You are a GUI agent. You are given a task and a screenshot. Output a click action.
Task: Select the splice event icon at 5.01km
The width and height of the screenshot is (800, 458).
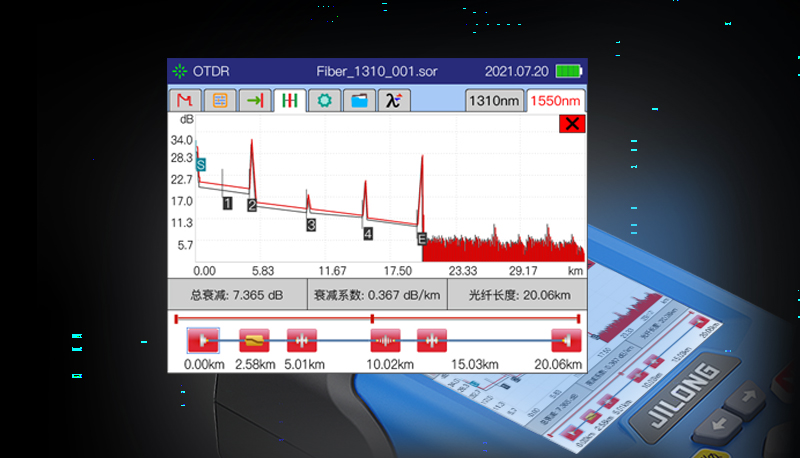(302, 340)
